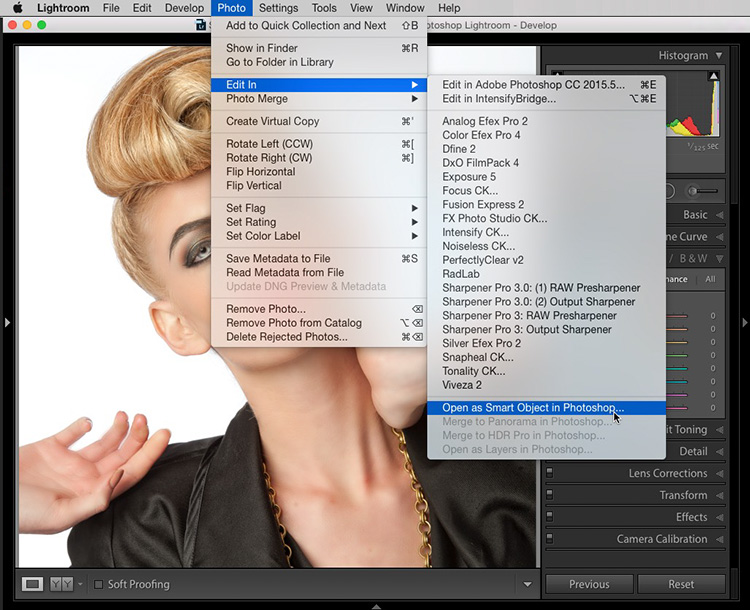
Task: Select Loupe view icon in toolbar
Action: coord(33,584)
